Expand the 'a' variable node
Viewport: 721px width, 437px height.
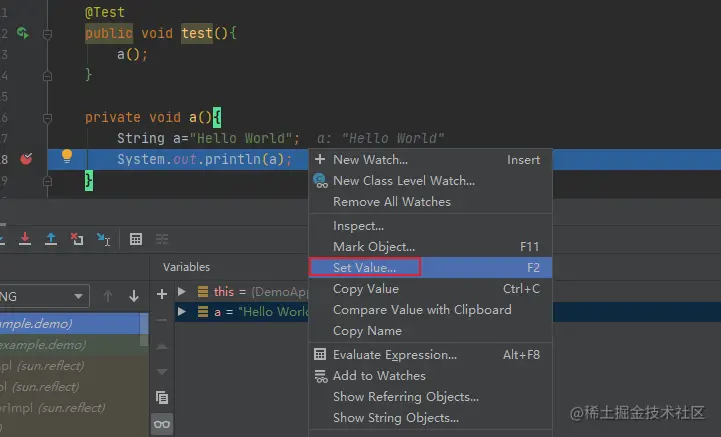[182, 311]
